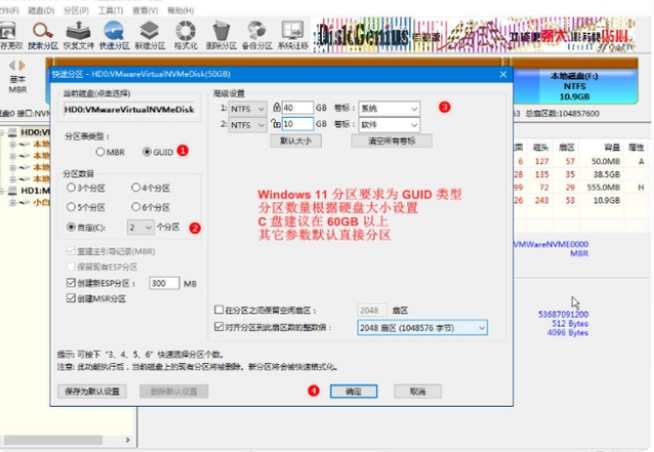The image size is (654, 452).
Task: Click the 格式化 (Format) toolbar icon
Action: point(185,34)
